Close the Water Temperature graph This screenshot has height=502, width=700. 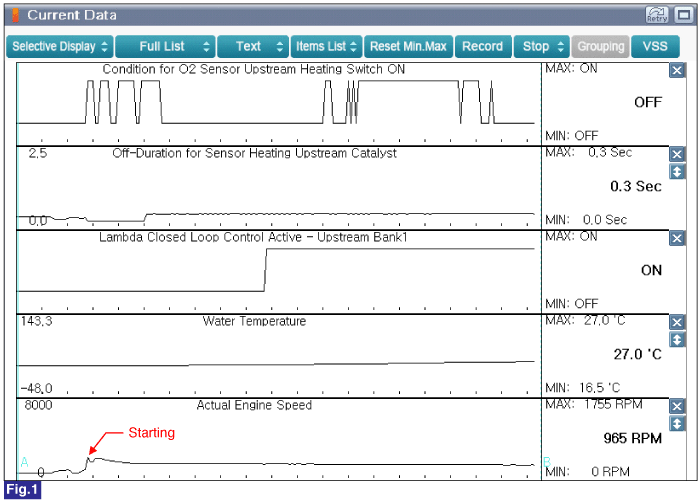[x=677, y=322]
